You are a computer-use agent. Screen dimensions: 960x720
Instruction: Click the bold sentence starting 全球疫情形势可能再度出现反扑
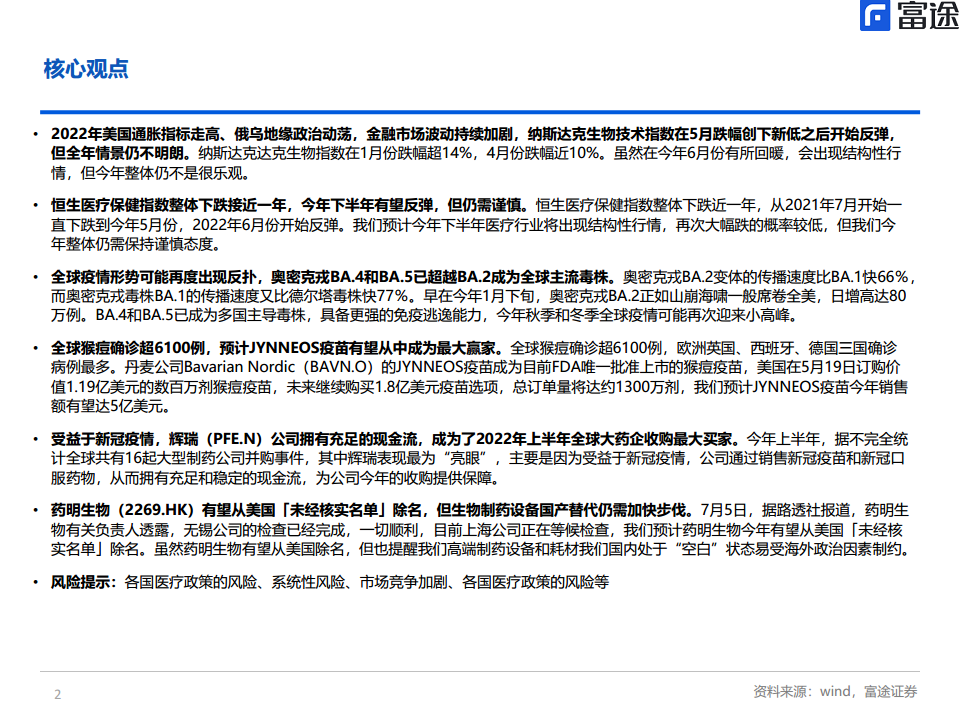click(332, 277)
